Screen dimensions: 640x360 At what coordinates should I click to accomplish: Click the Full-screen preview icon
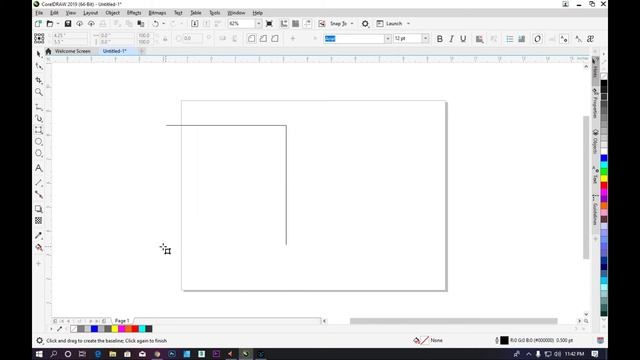click(x=269, y=24)
